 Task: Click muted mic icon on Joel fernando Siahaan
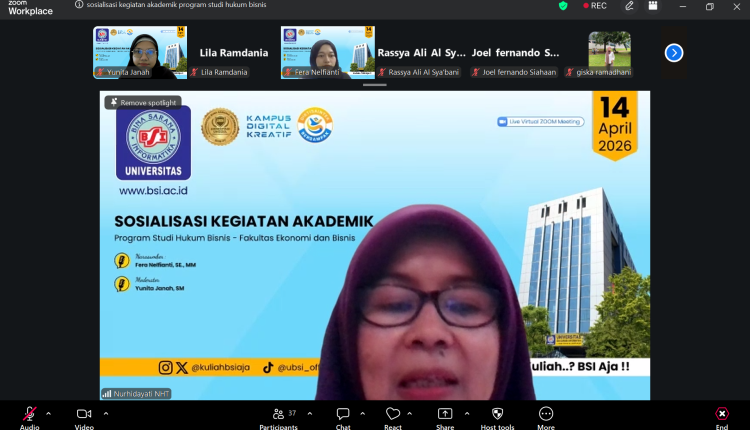[475, 72]
